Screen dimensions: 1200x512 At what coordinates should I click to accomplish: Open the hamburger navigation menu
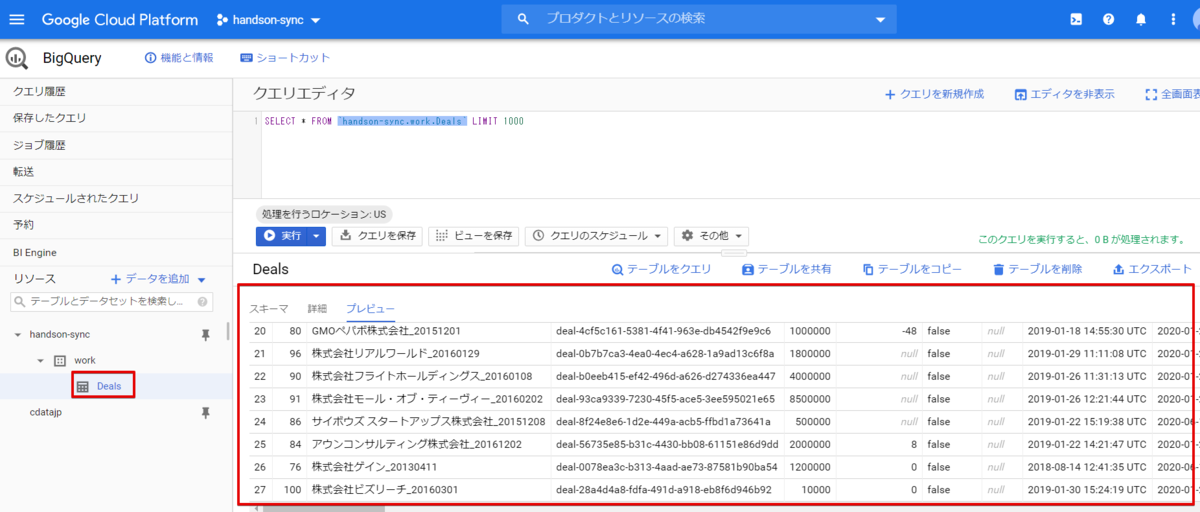click(17, 19)
